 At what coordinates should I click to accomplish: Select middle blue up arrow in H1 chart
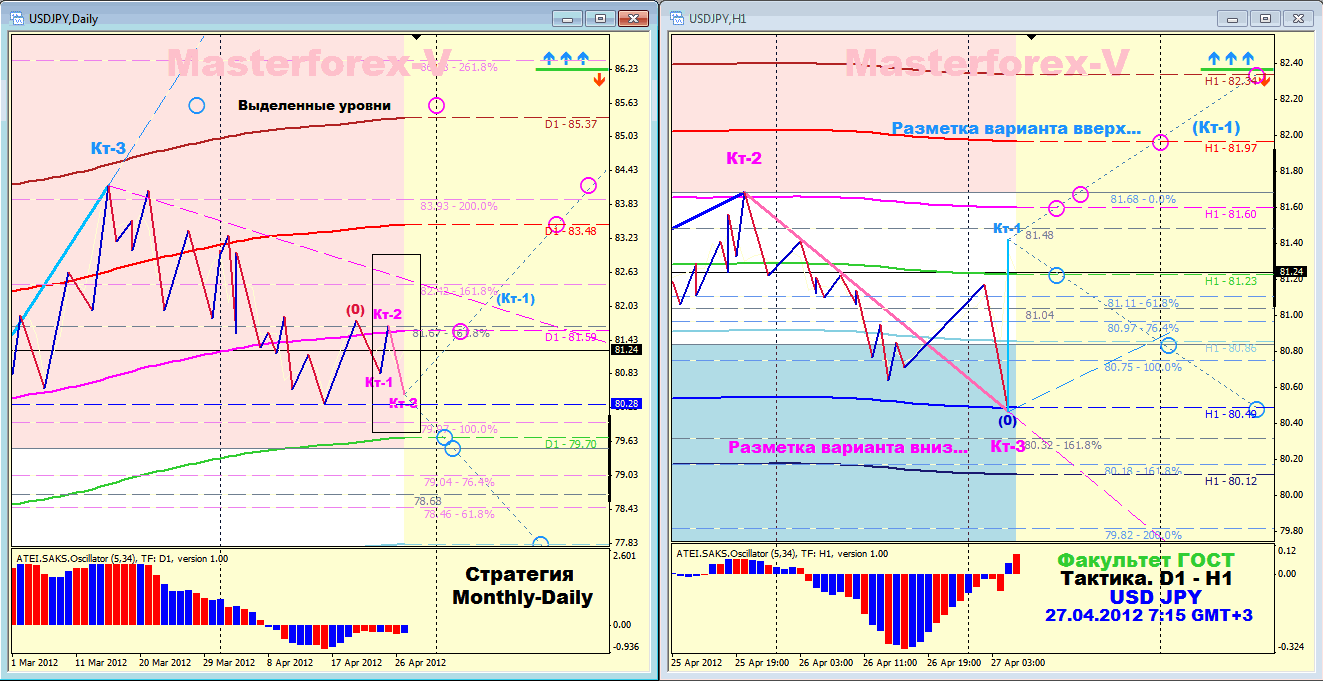coord(1230,58)
